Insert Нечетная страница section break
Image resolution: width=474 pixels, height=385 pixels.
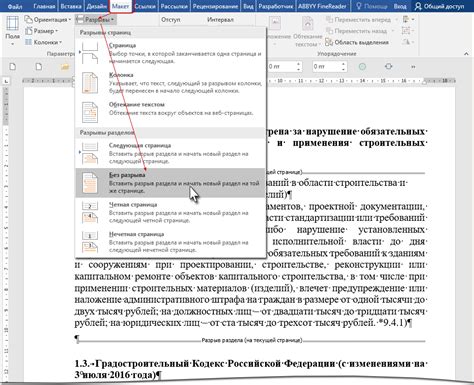click(171, 242)
